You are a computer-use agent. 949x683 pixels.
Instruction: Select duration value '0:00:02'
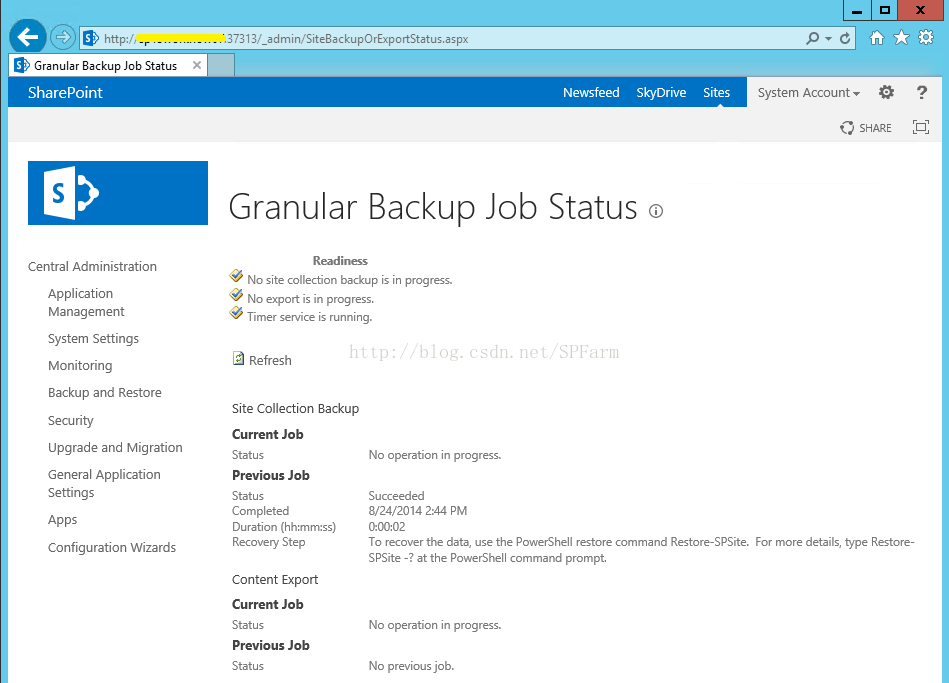(x=387, y=527)
